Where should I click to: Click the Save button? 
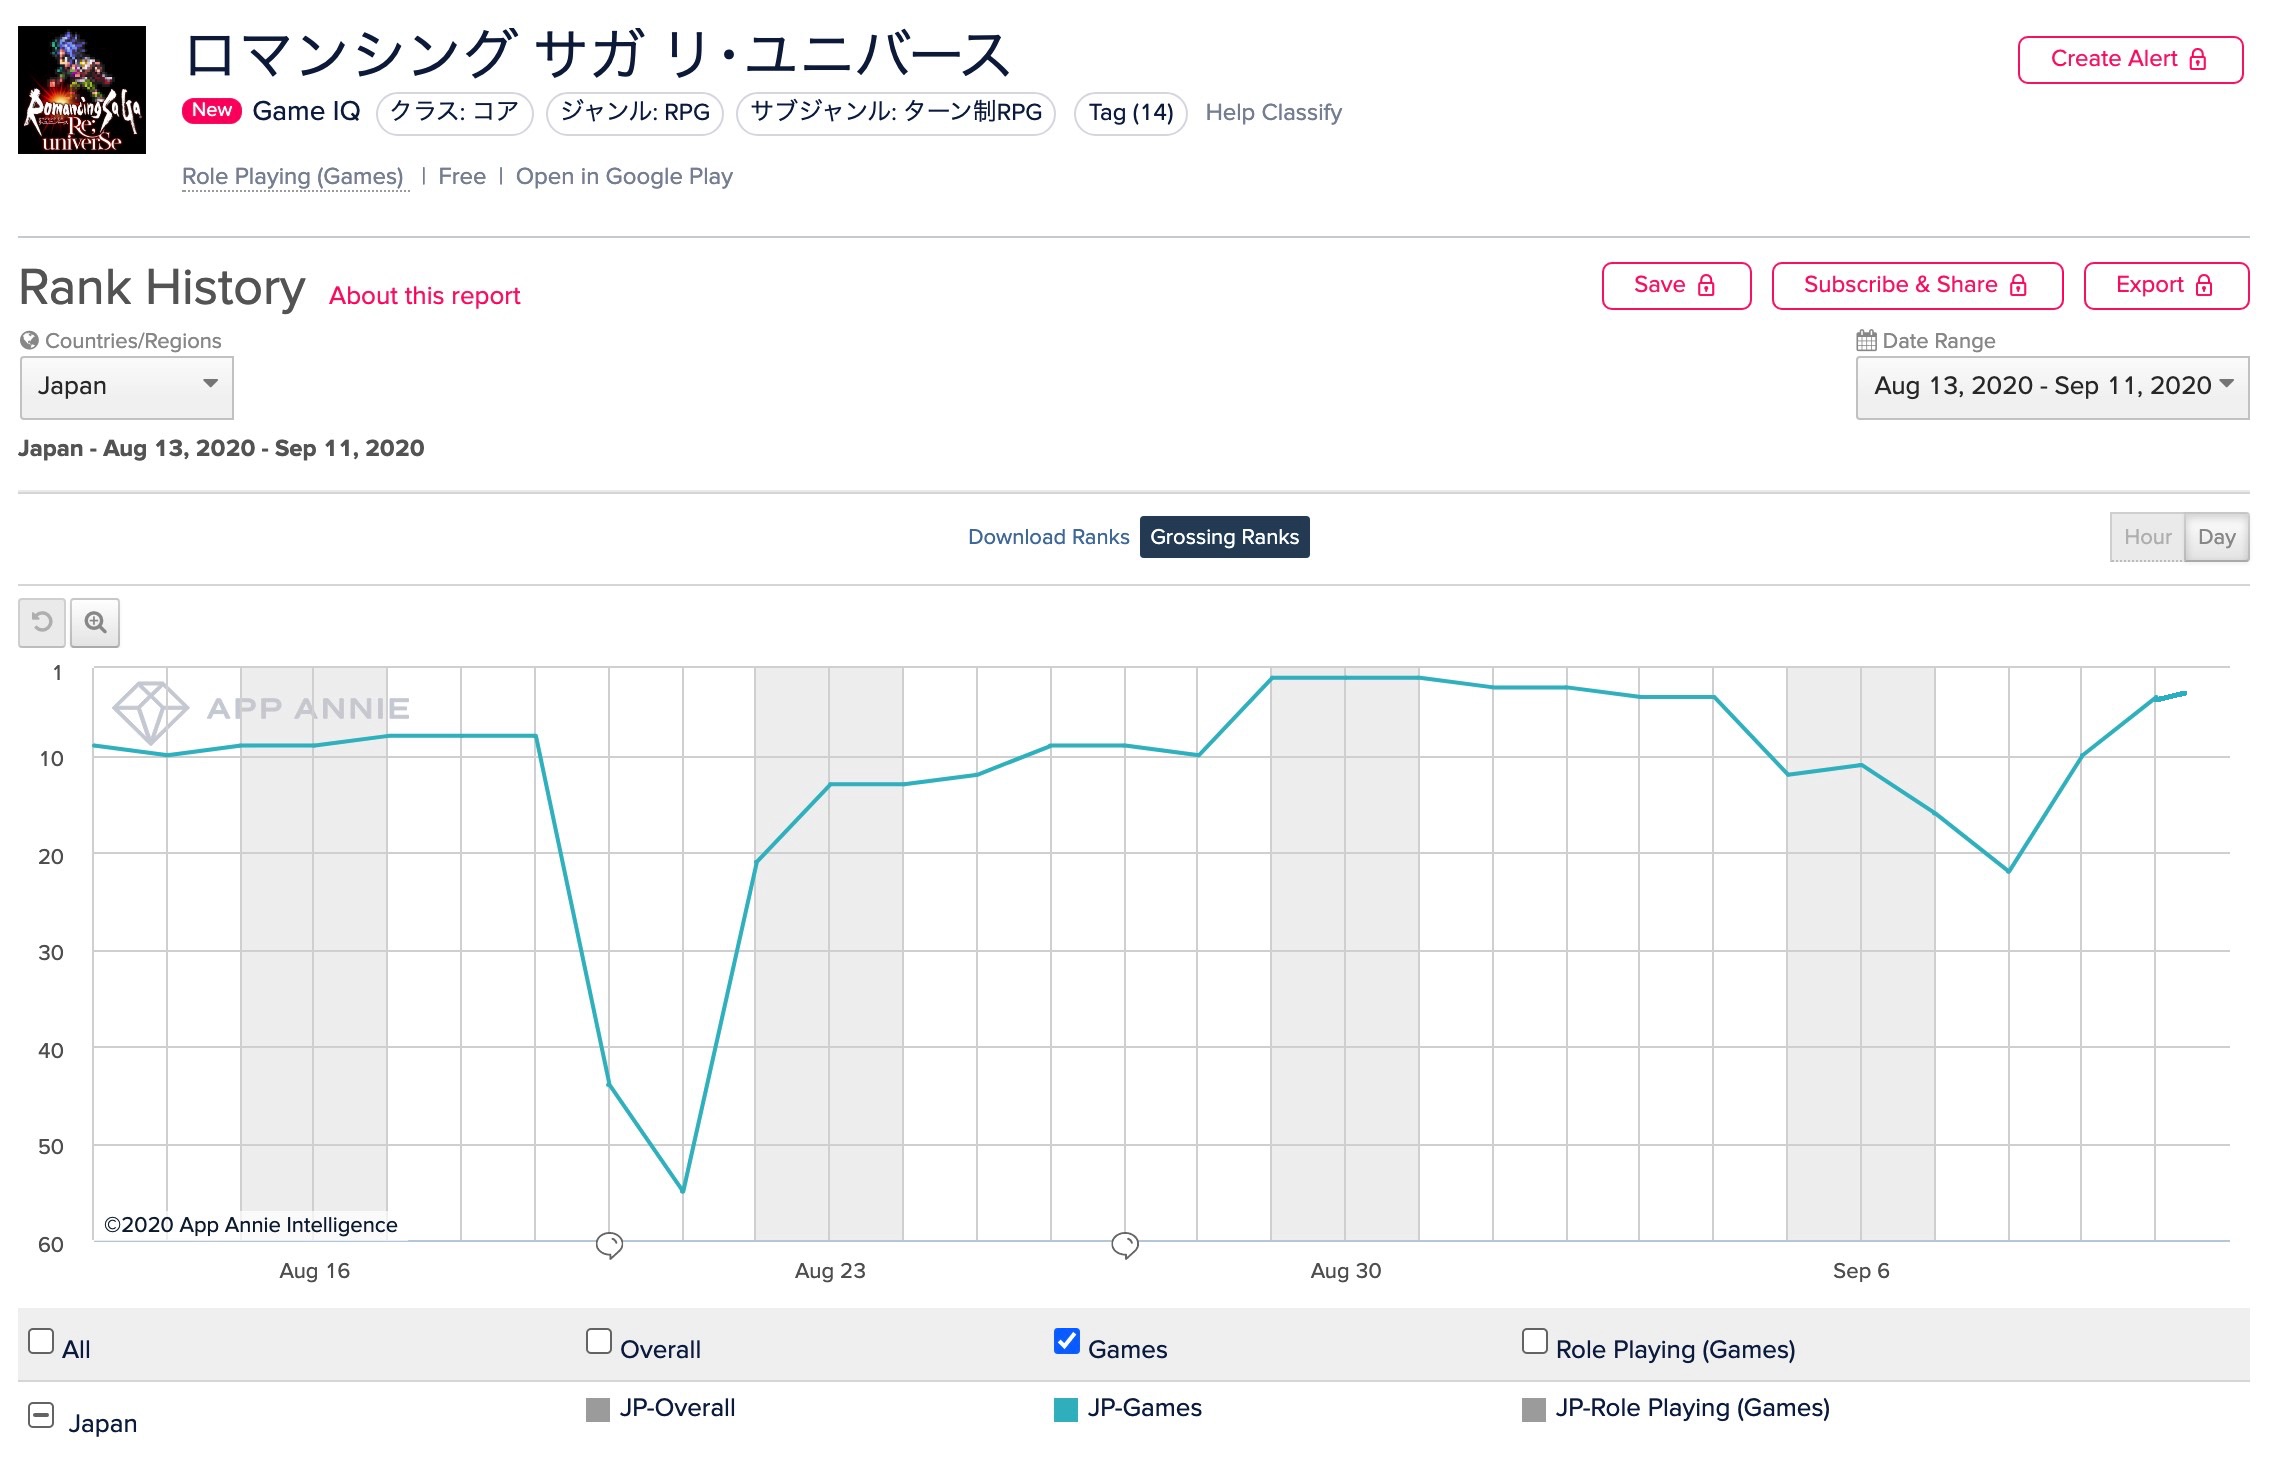coord(1676,286)
